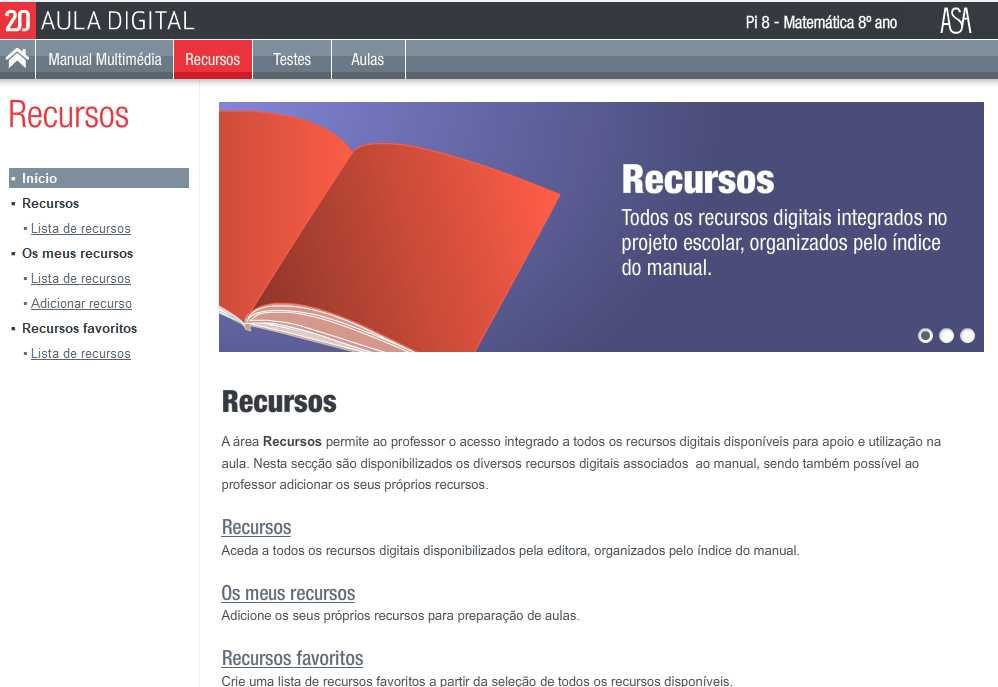Click the 20 Aula Digital logo

(97, 20)
